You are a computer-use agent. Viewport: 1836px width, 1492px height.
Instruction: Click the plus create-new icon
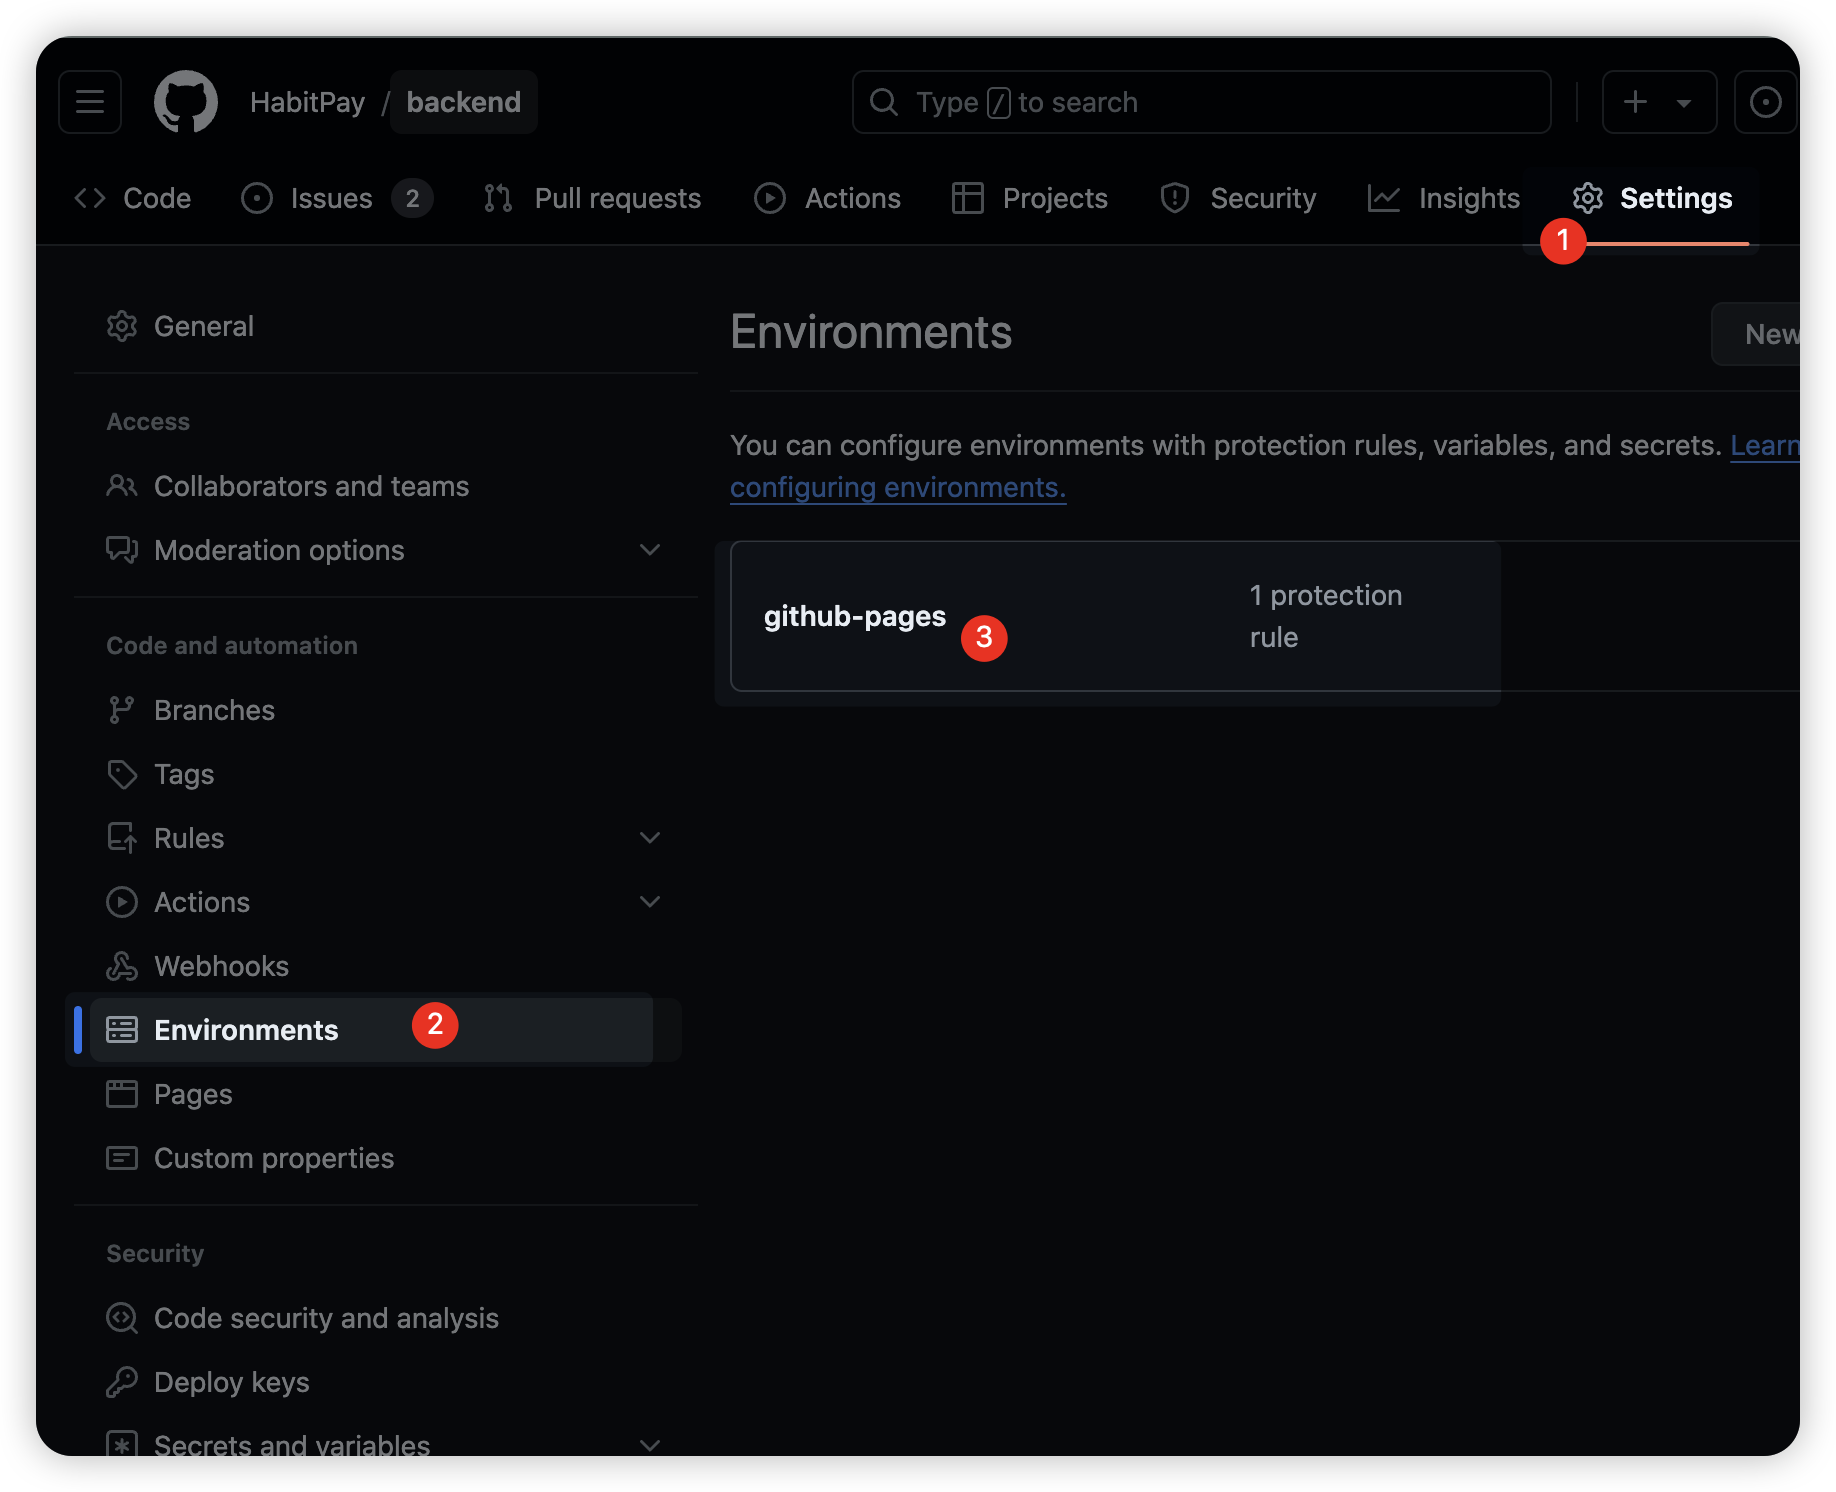point(1636,102)
